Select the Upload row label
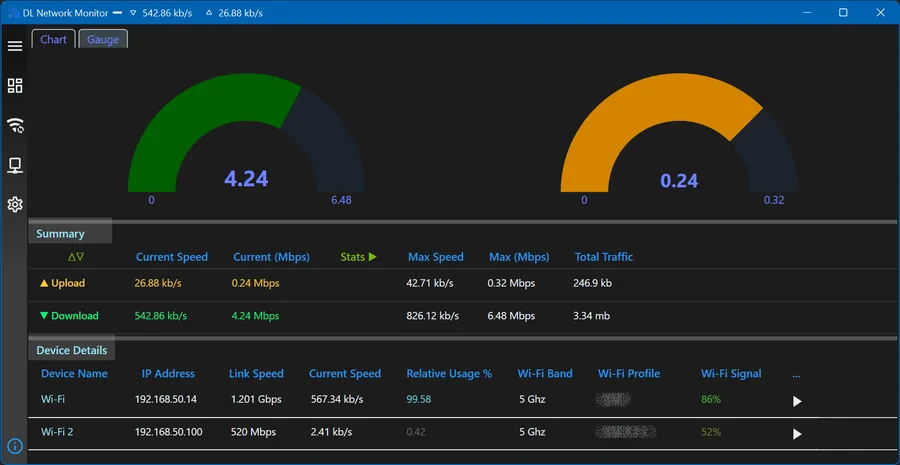Image resolution: width=900 pixels, height=465 pixels. tap(62, 283)
